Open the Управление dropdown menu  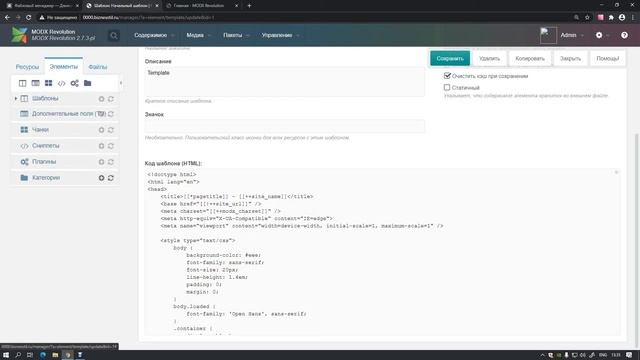tap(280, 36)
